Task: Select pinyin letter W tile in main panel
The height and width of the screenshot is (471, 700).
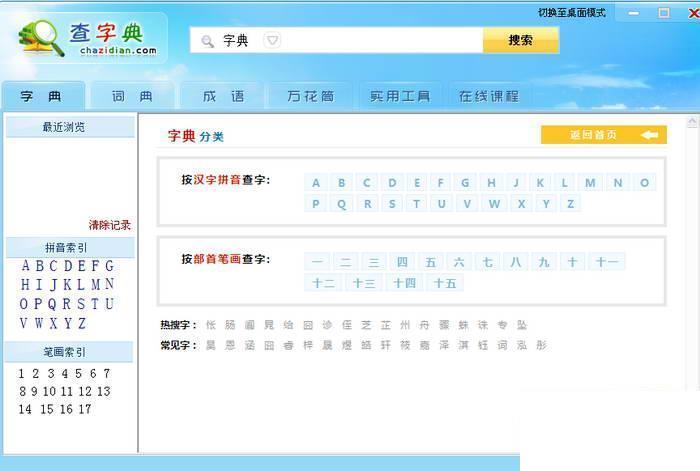Action: click(494, 204)
